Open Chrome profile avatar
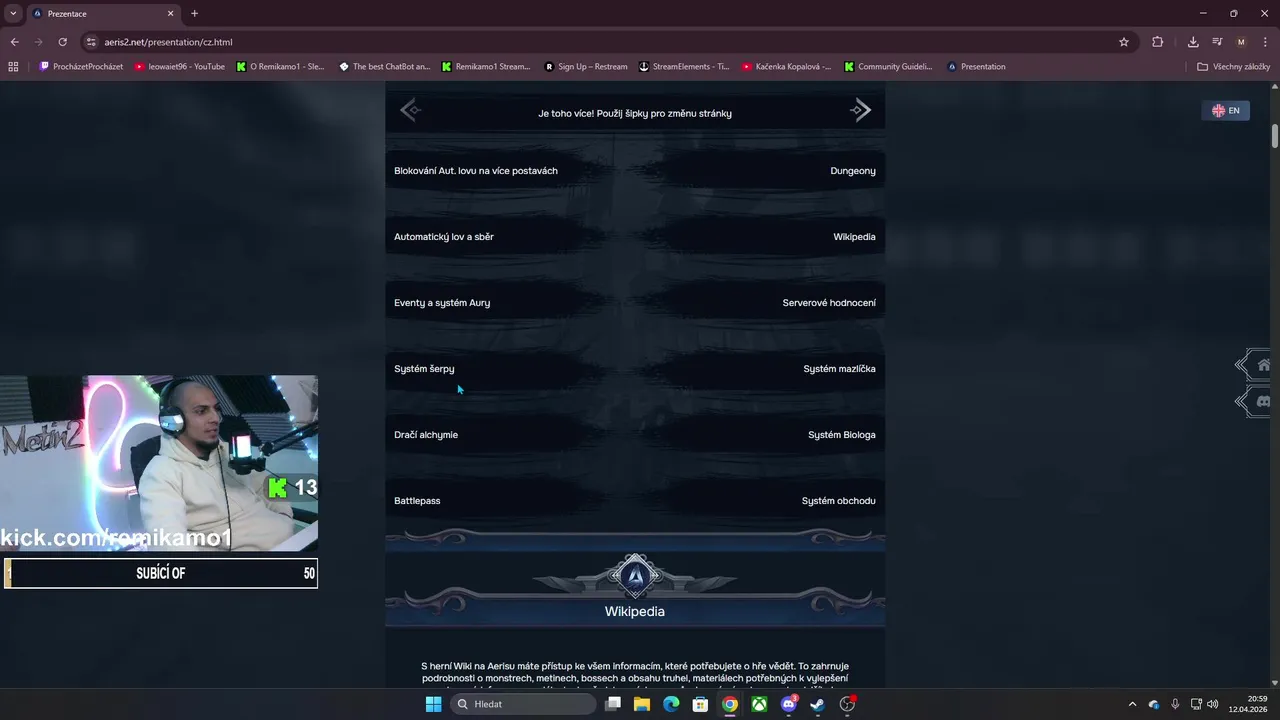 click(x=1241, y=42)
